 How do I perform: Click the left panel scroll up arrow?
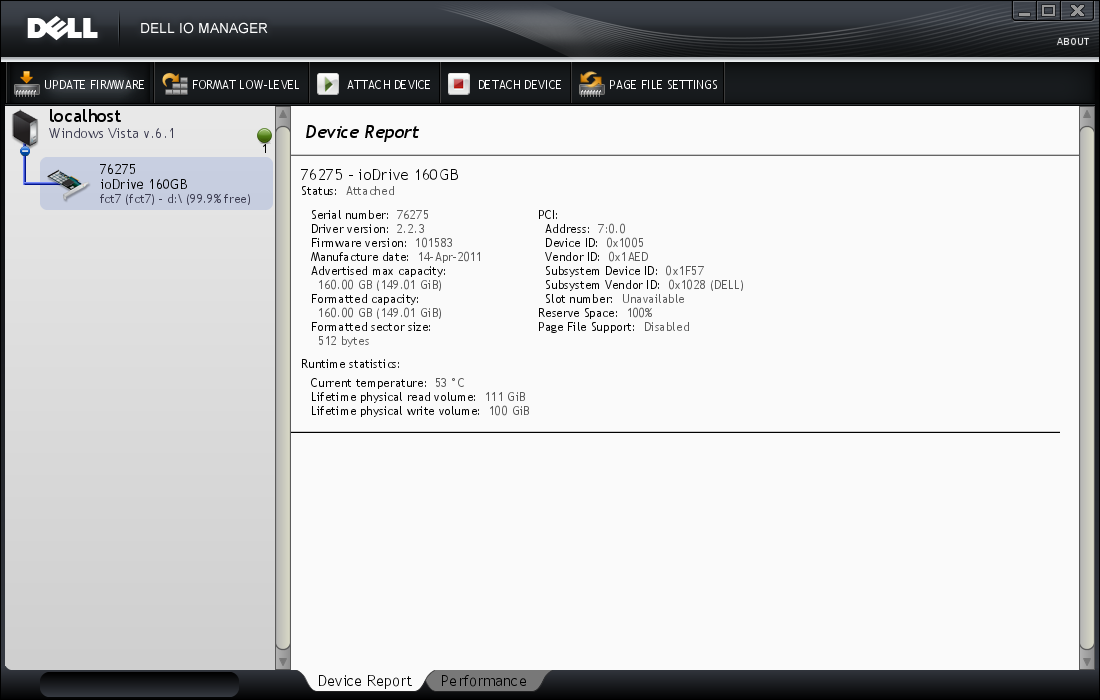pos(283,114)
